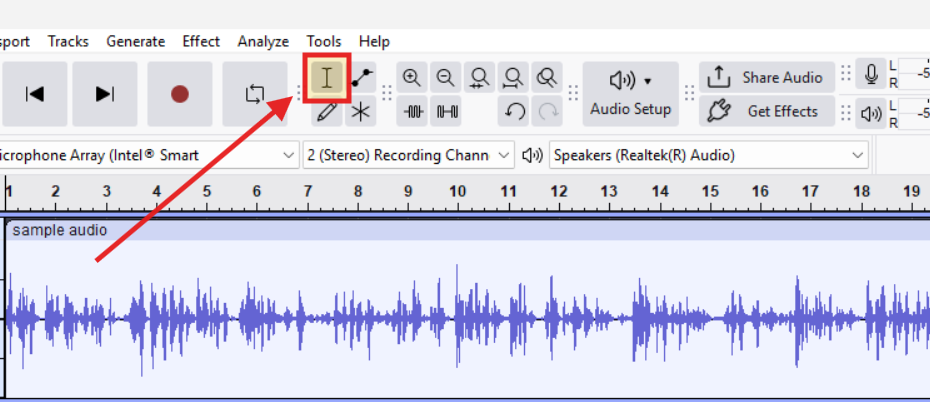This screenshot has width=930, height=402.
Task: Silence the audio selection
Action: (446, 112)
